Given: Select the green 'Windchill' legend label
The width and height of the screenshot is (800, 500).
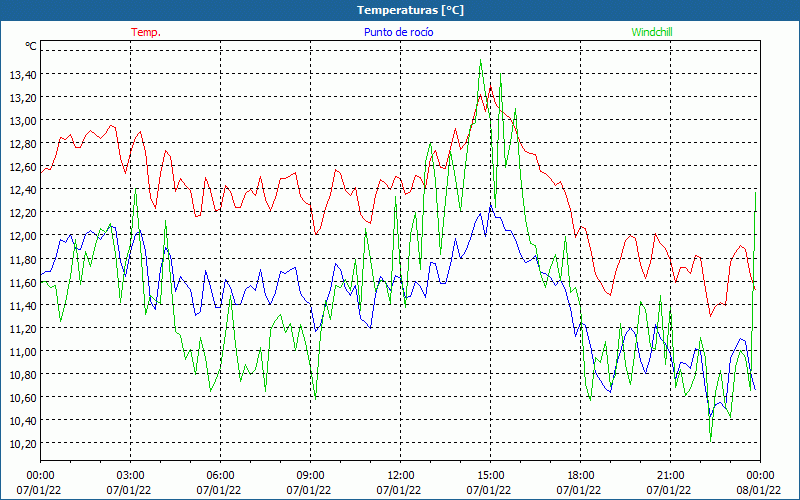Looking at the screenshot, I should pos(652,32).
